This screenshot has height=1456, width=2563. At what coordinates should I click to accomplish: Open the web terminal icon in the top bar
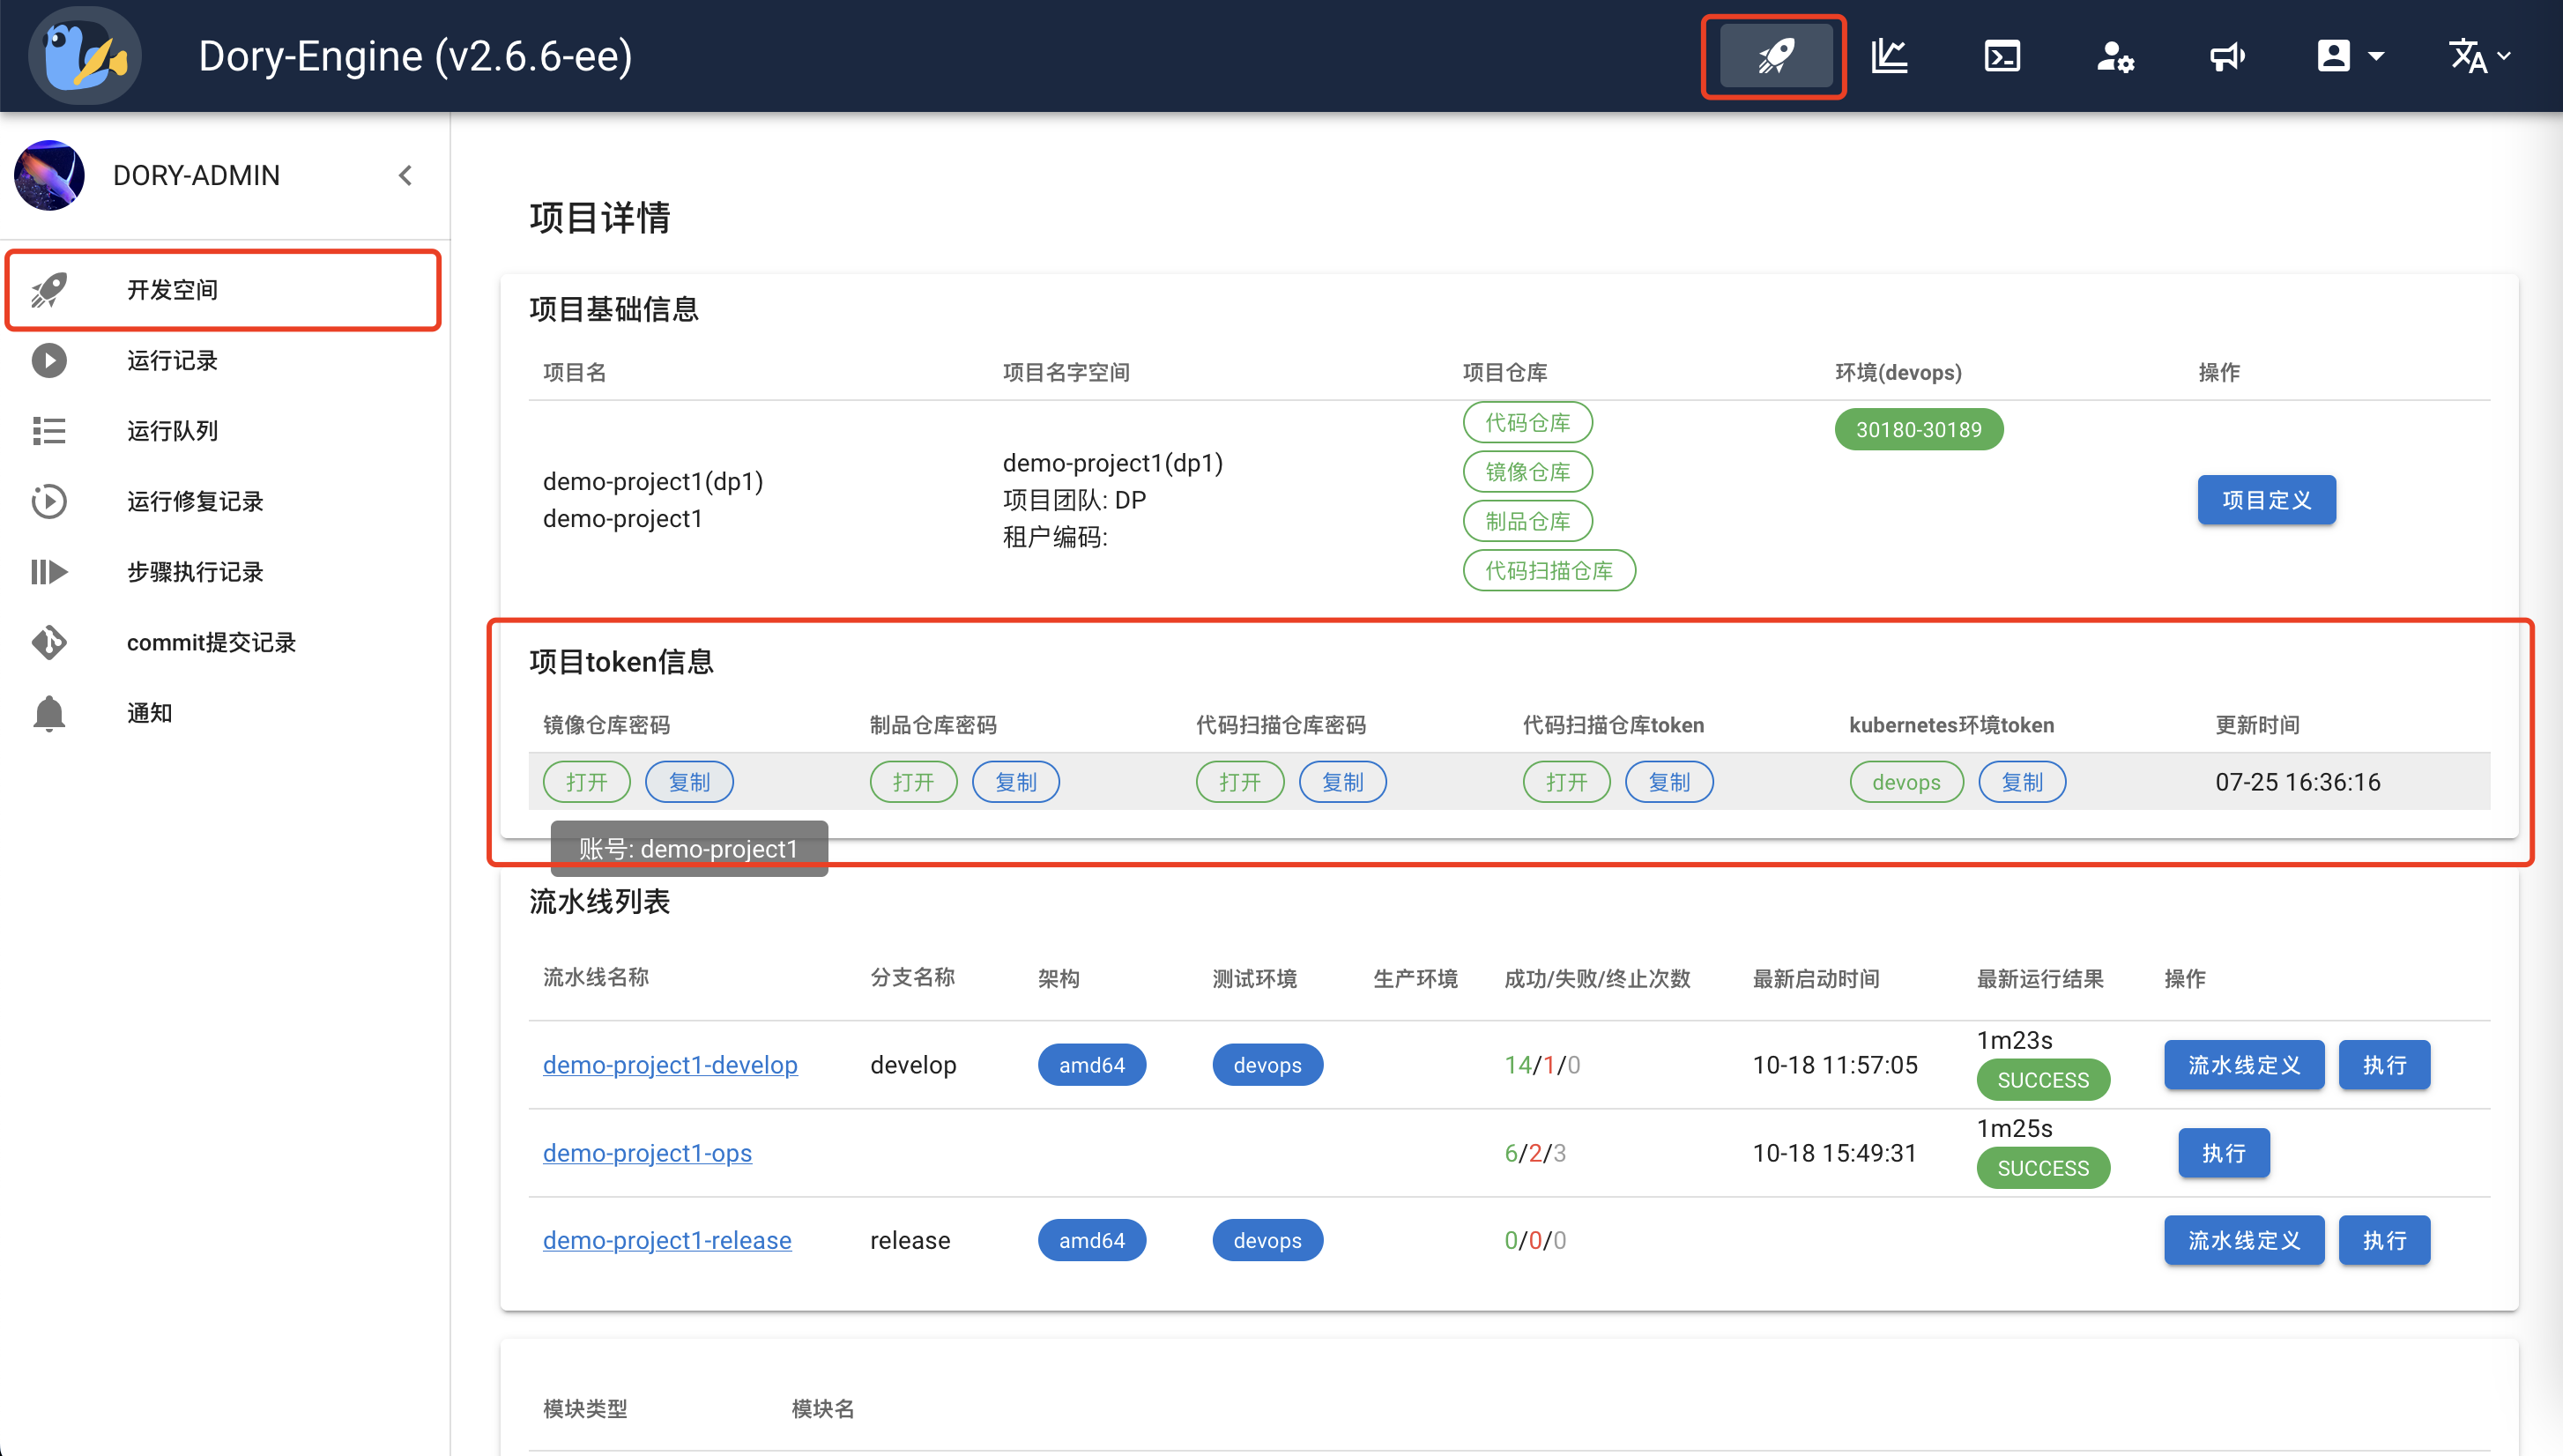tap(2002, 56)
